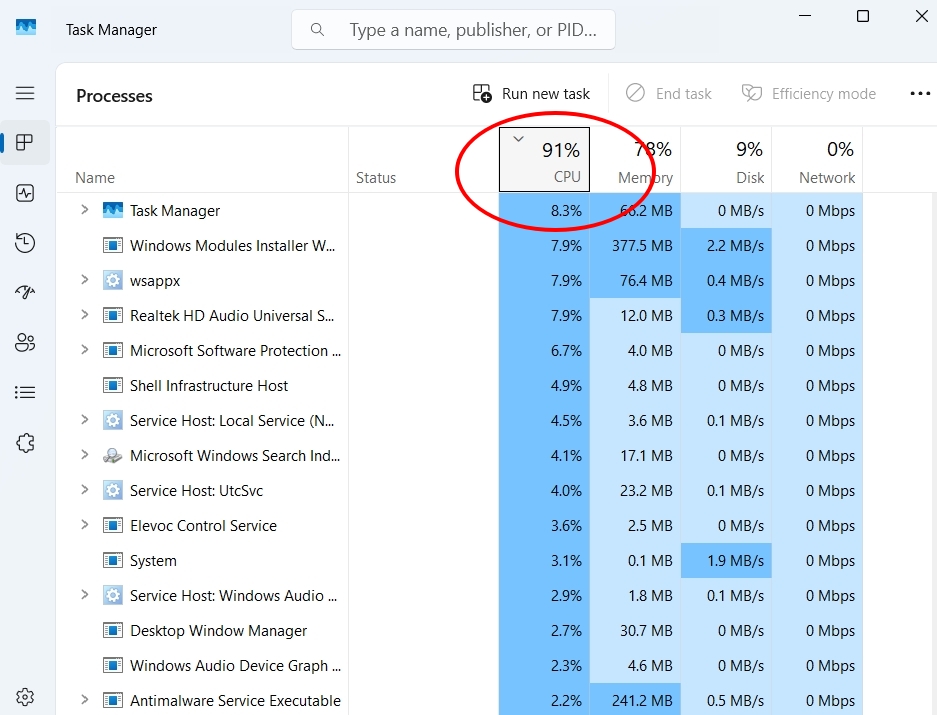Select the Desktop Window Manager process

pos(218,631)
